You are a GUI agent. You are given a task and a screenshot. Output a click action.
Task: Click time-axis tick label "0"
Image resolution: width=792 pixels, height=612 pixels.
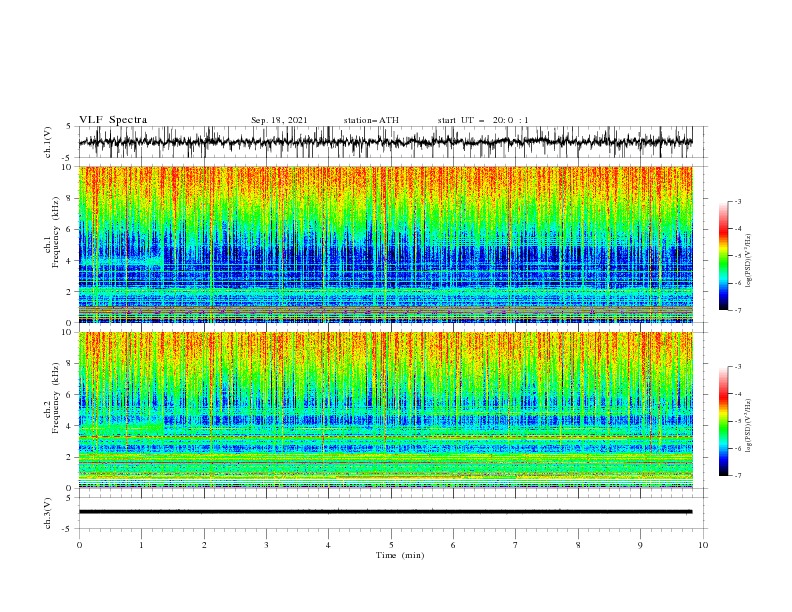[x=79, y=545]
